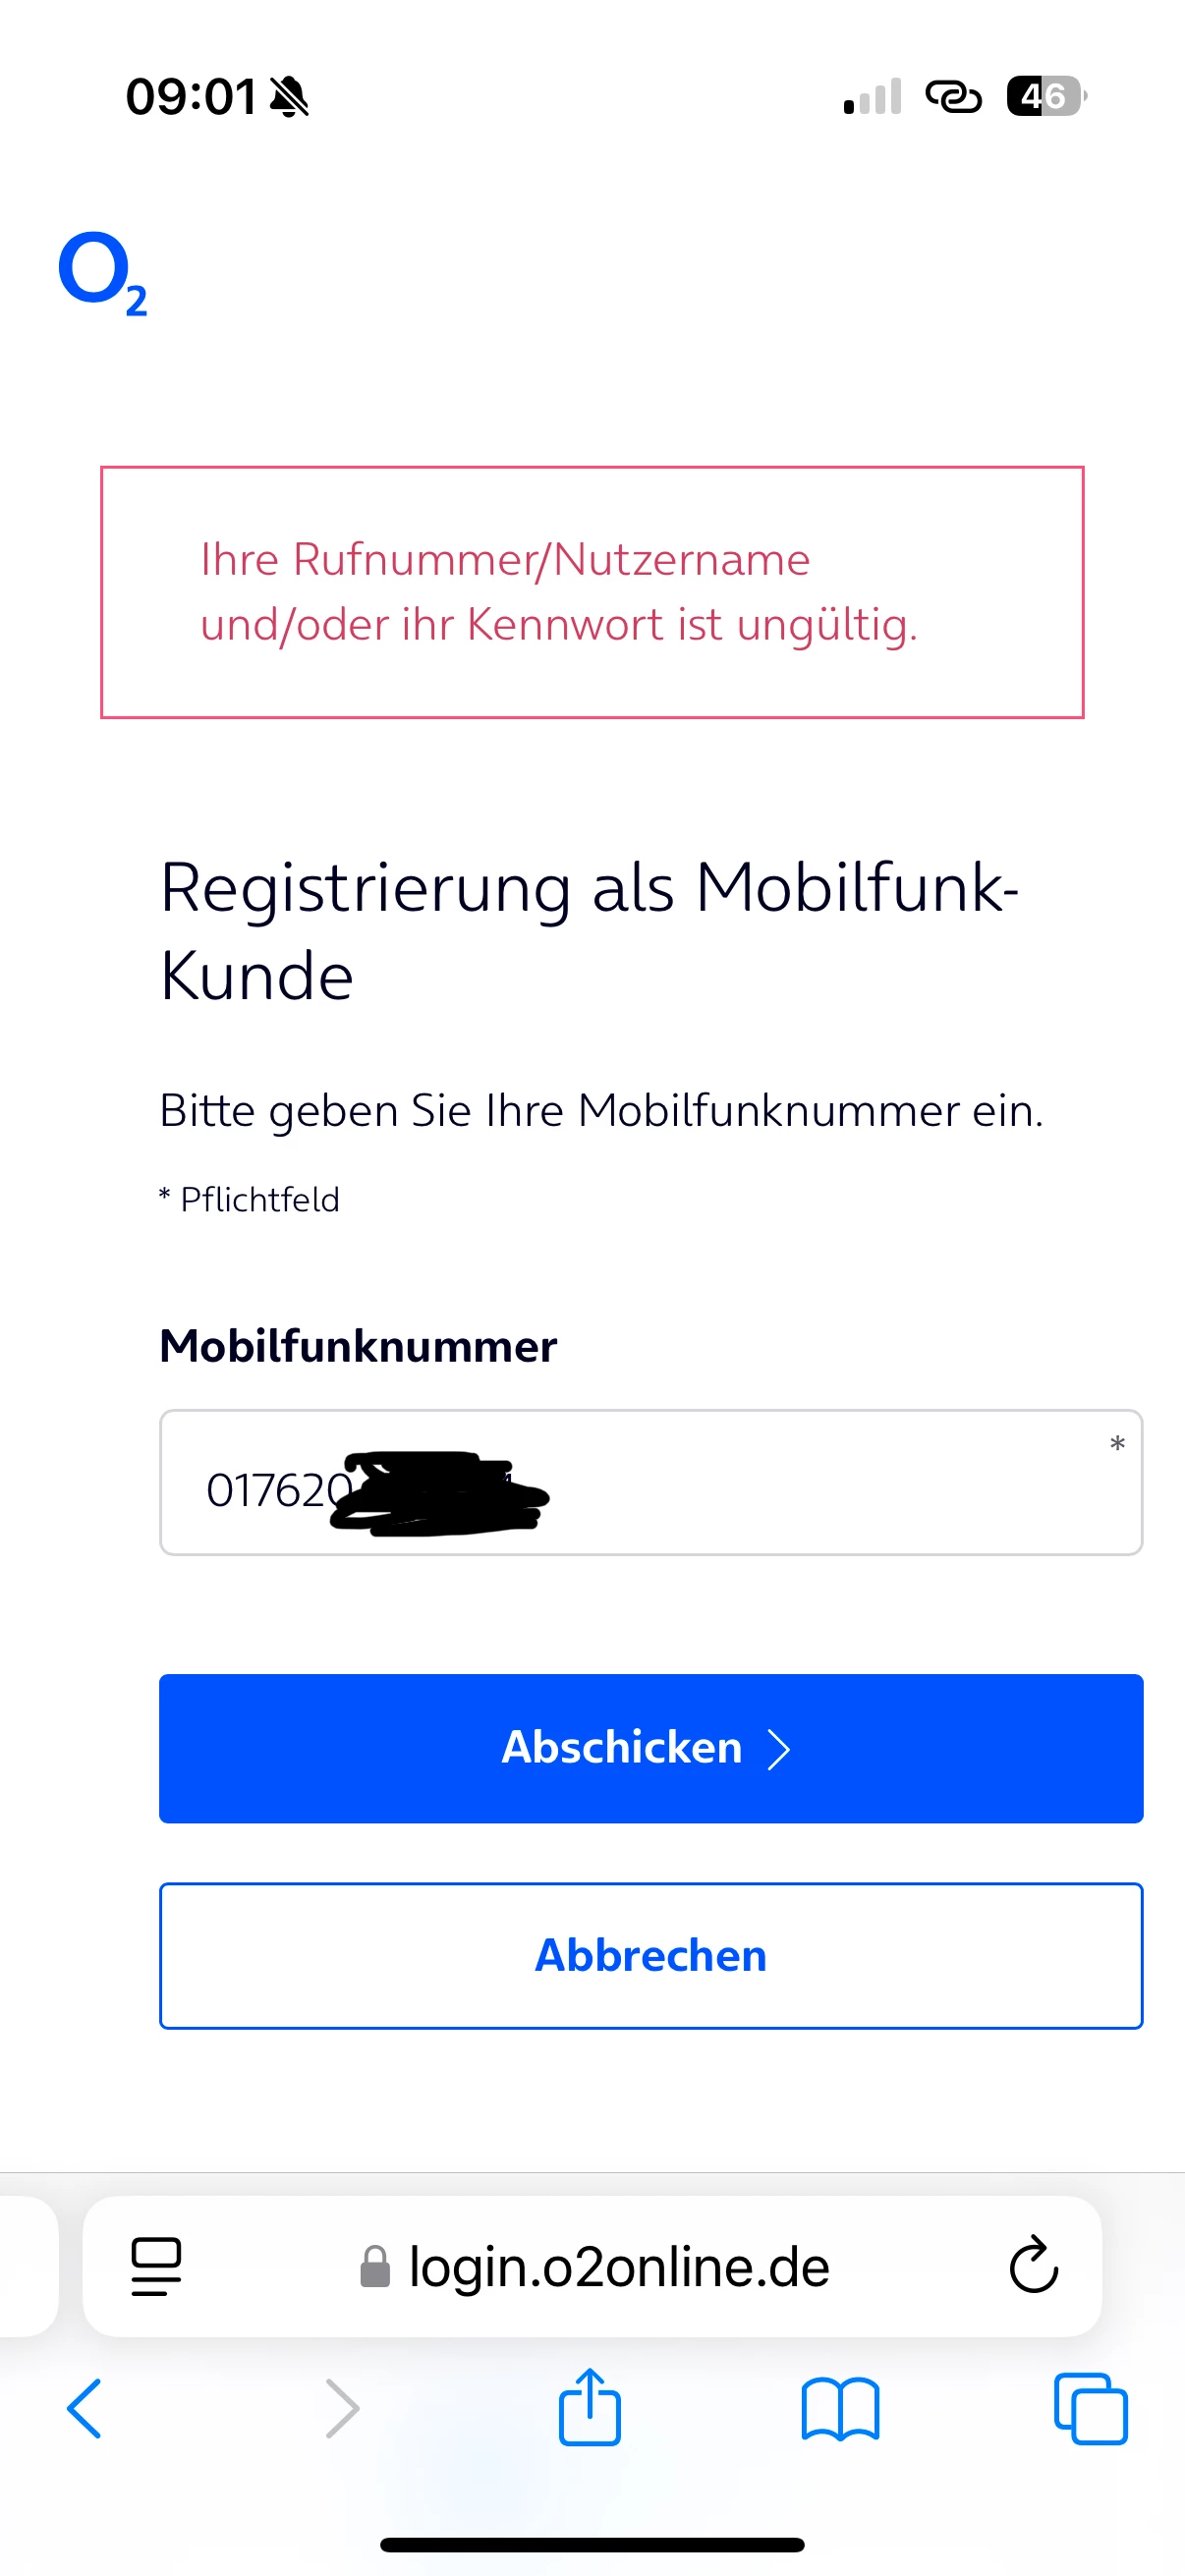This screenshot has width=1185, height=2576.
Task: Tap the Registrierung als Mobilfunk-Kunde heading
Action: tap(590, 930)
